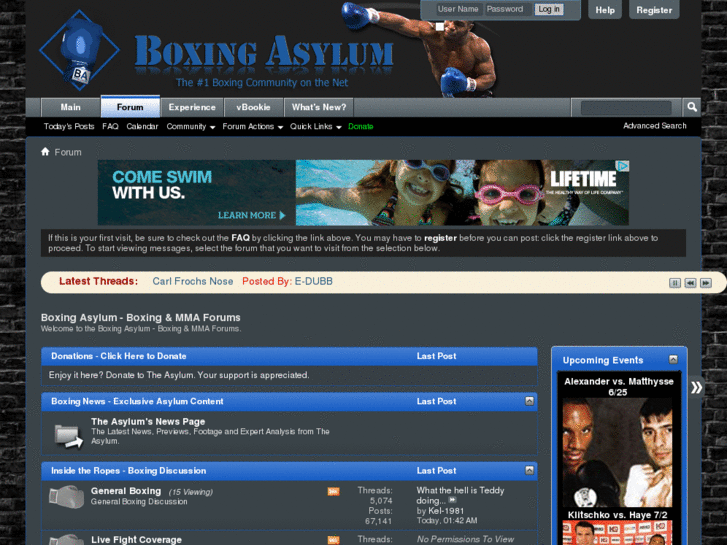Open the General Boxing forum
The image size is (727, 545).
(126, 491)
